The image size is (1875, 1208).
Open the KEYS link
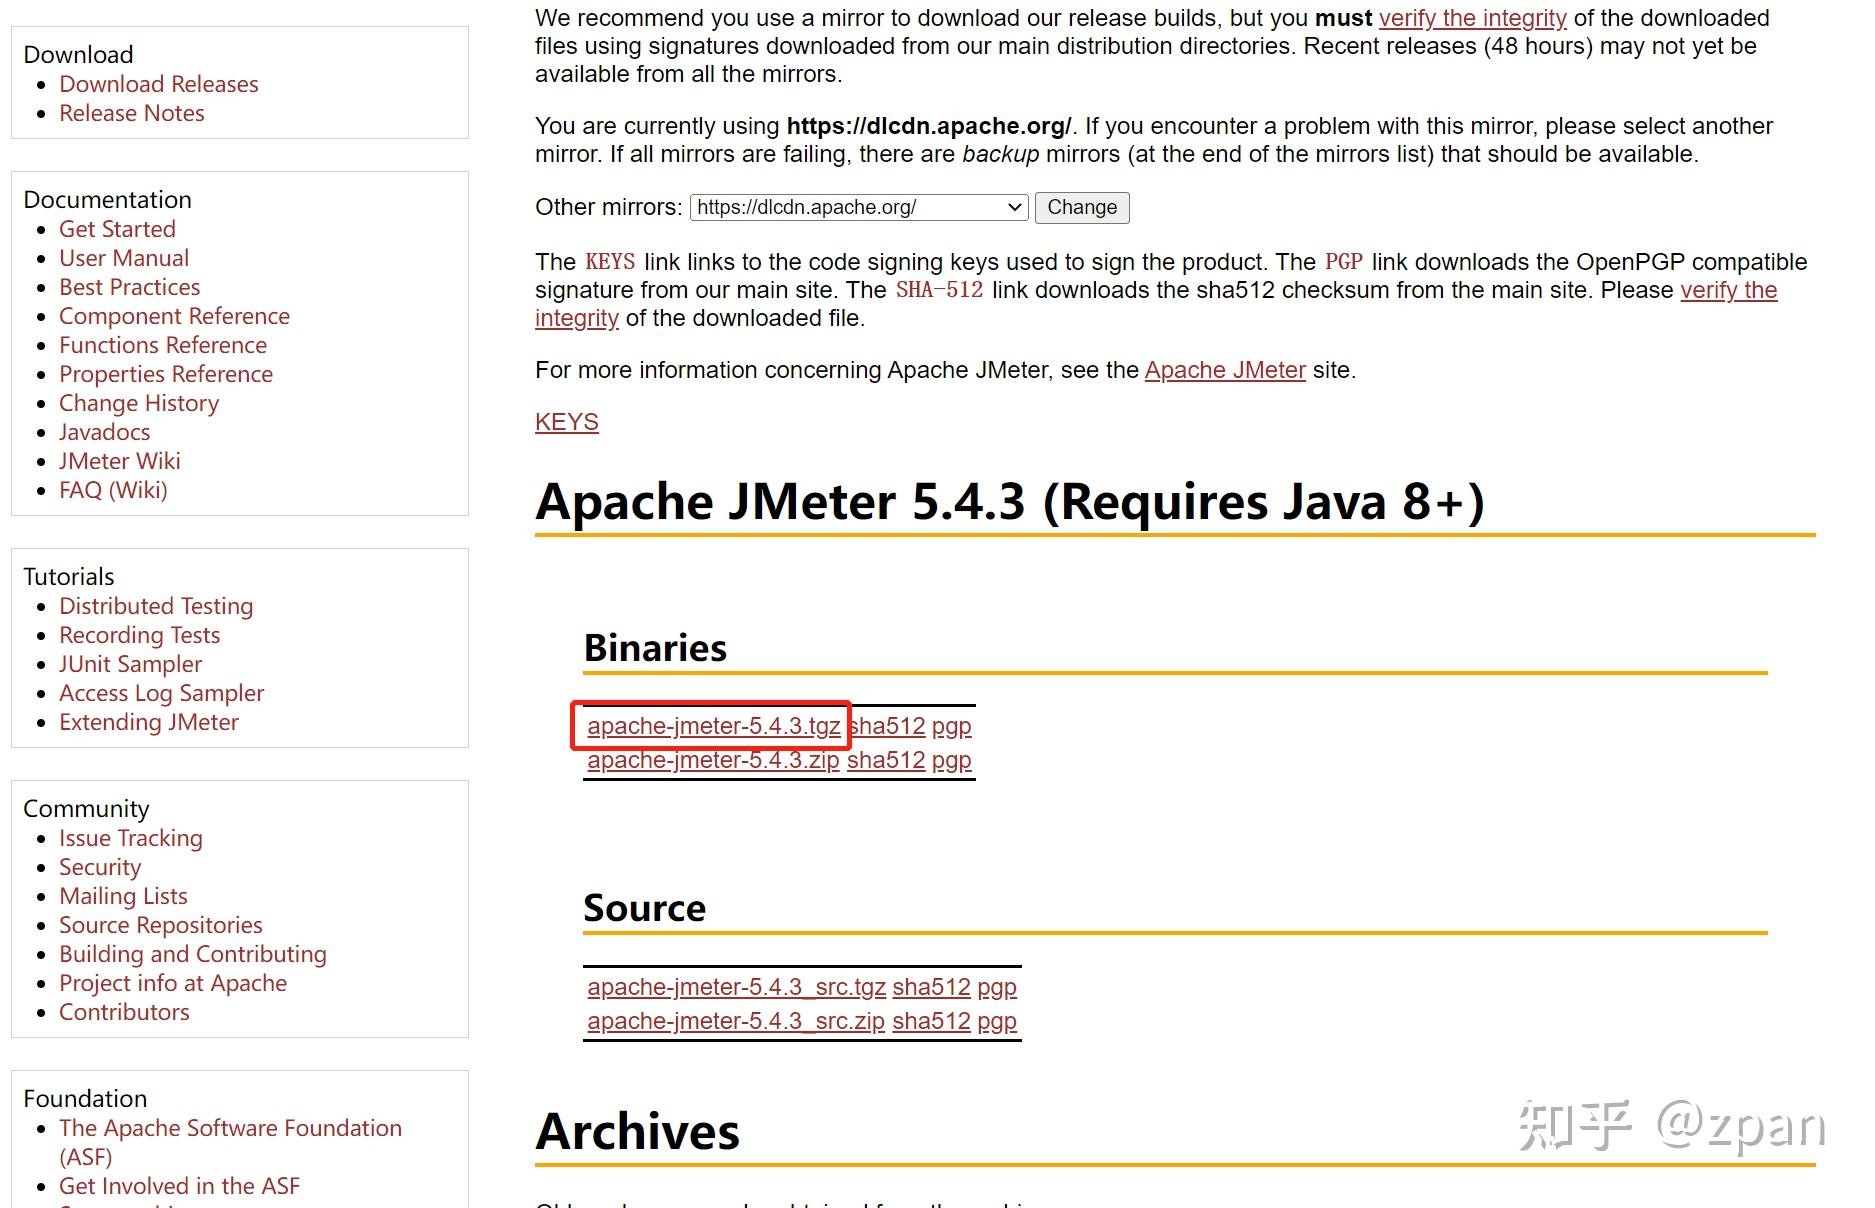[566, 422]
